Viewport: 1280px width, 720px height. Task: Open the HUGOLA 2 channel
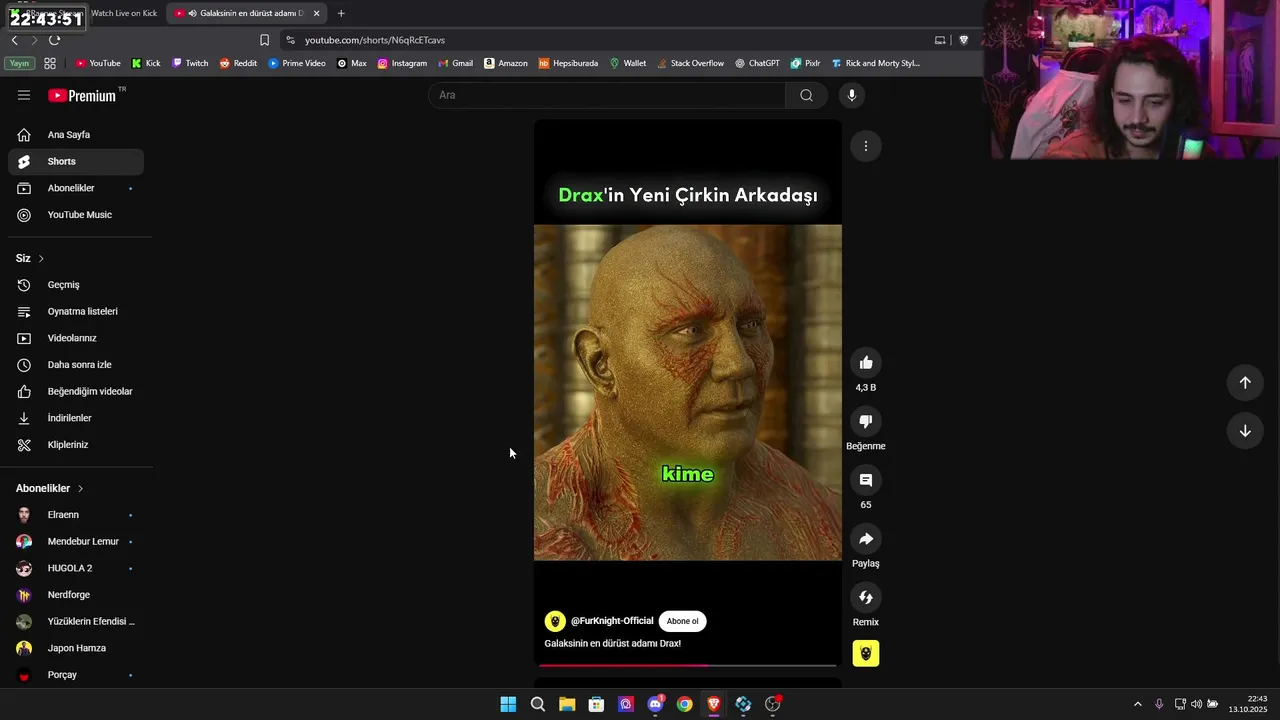pyautogui.click(x=76, y=568)
